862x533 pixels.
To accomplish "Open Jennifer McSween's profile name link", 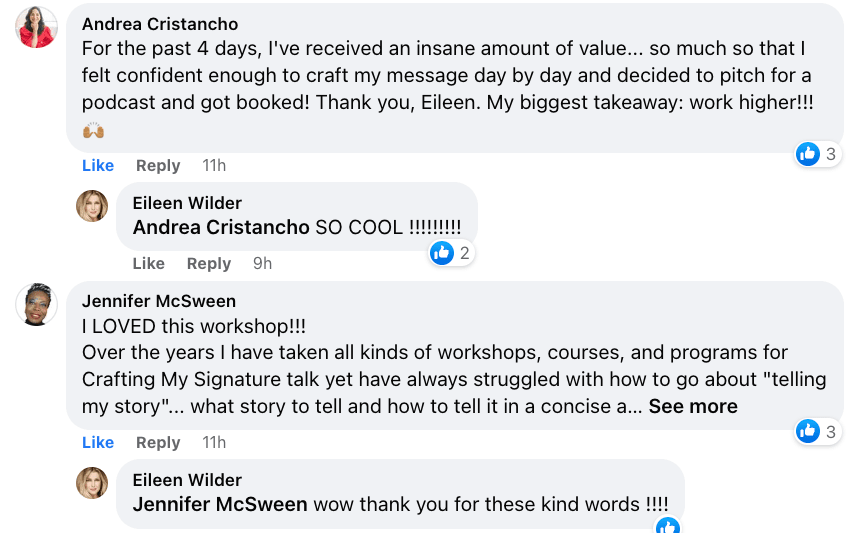I will pyautogui.click(x=159, y=300).
